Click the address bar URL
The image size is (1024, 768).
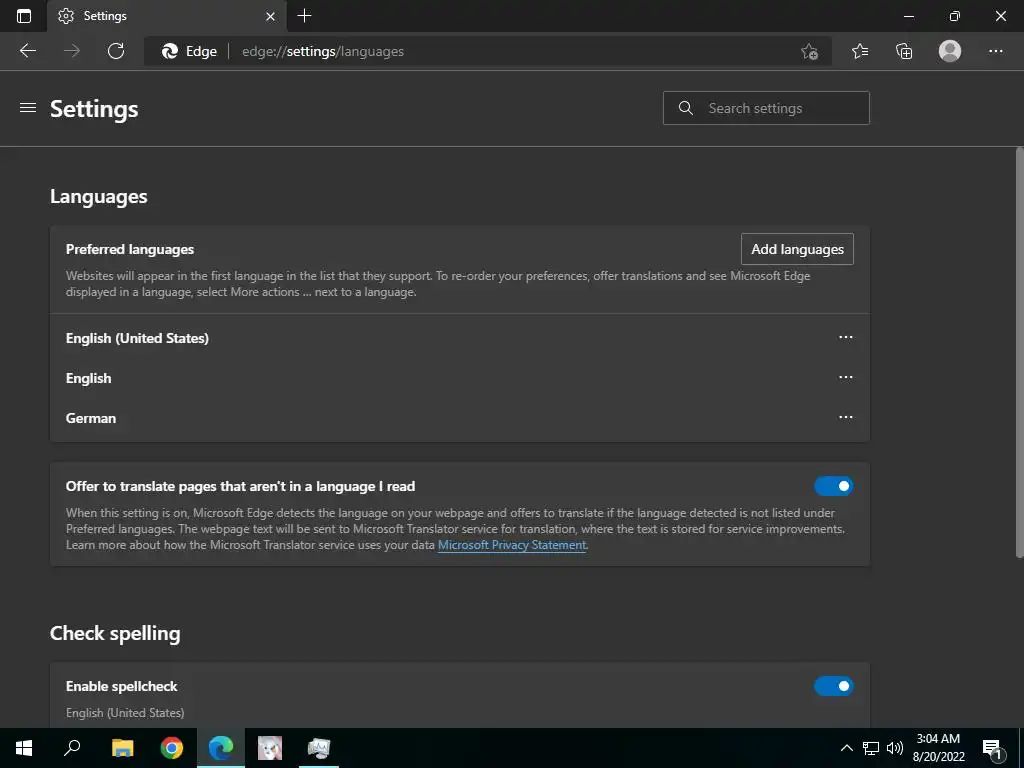[323, 51]
